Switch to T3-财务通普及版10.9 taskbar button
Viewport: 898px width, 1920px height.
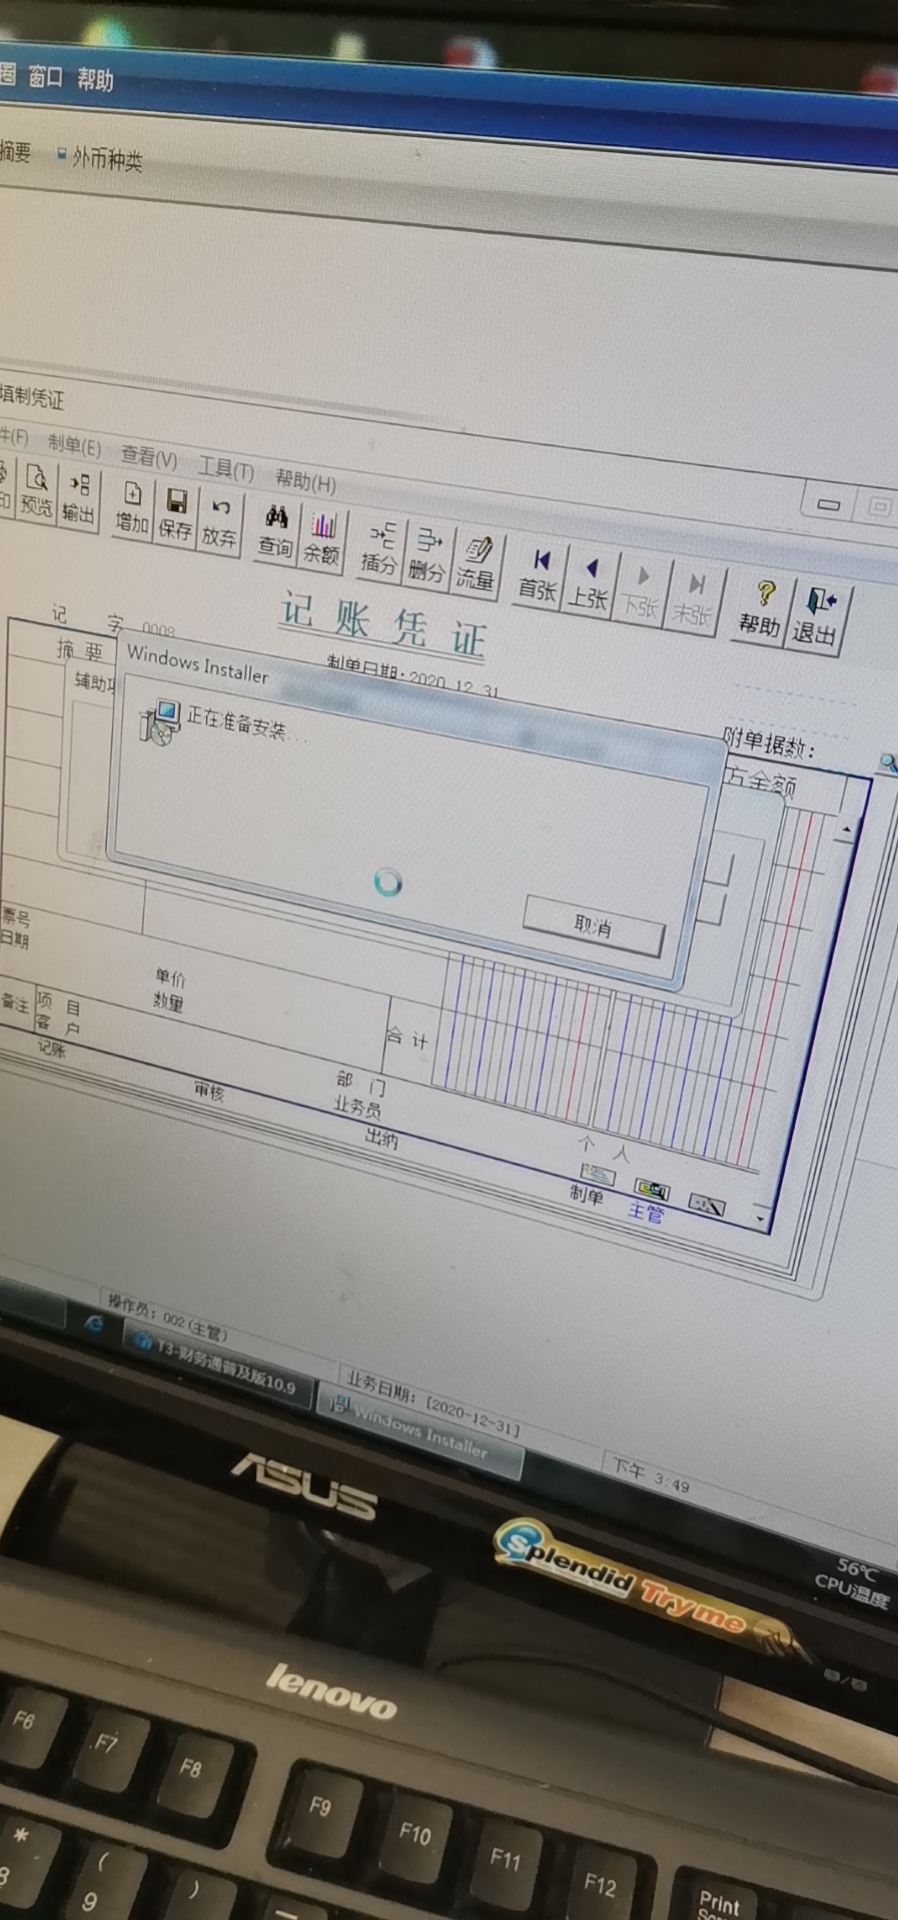pyautogui.click(x=215, y=1365)
